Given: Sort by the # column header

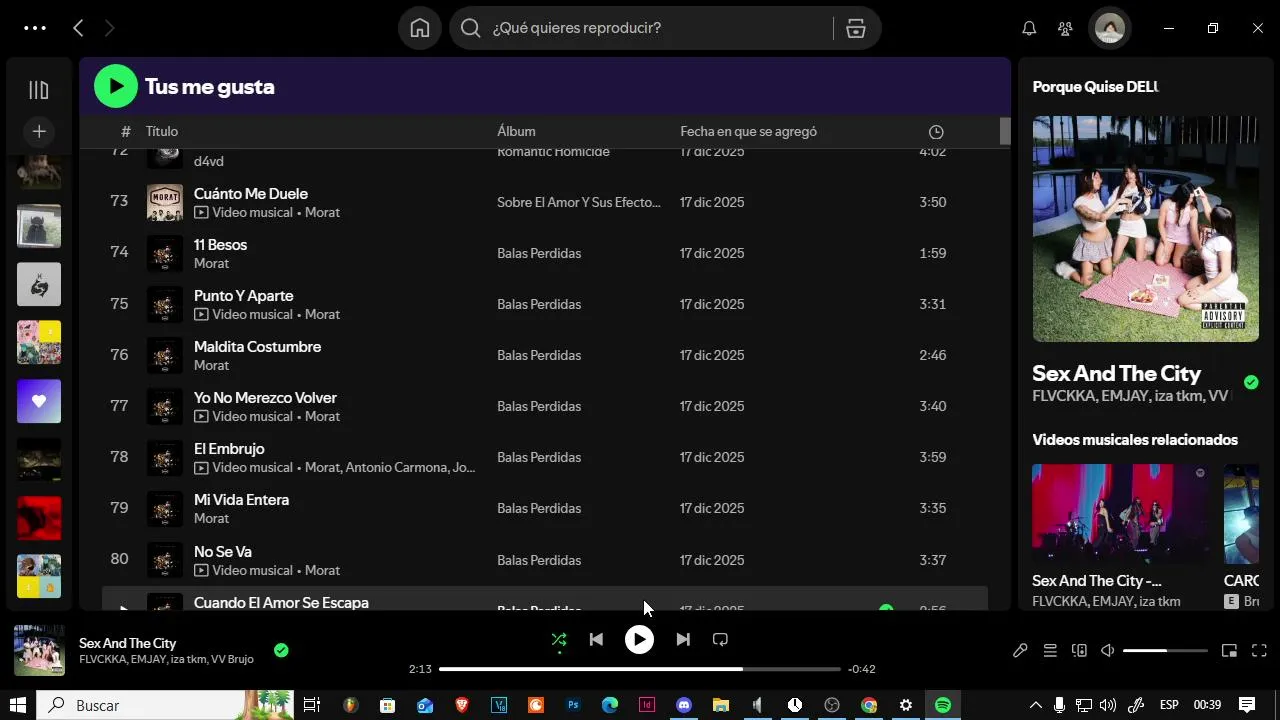Looking at the screenshot, I should coord(126,131).
